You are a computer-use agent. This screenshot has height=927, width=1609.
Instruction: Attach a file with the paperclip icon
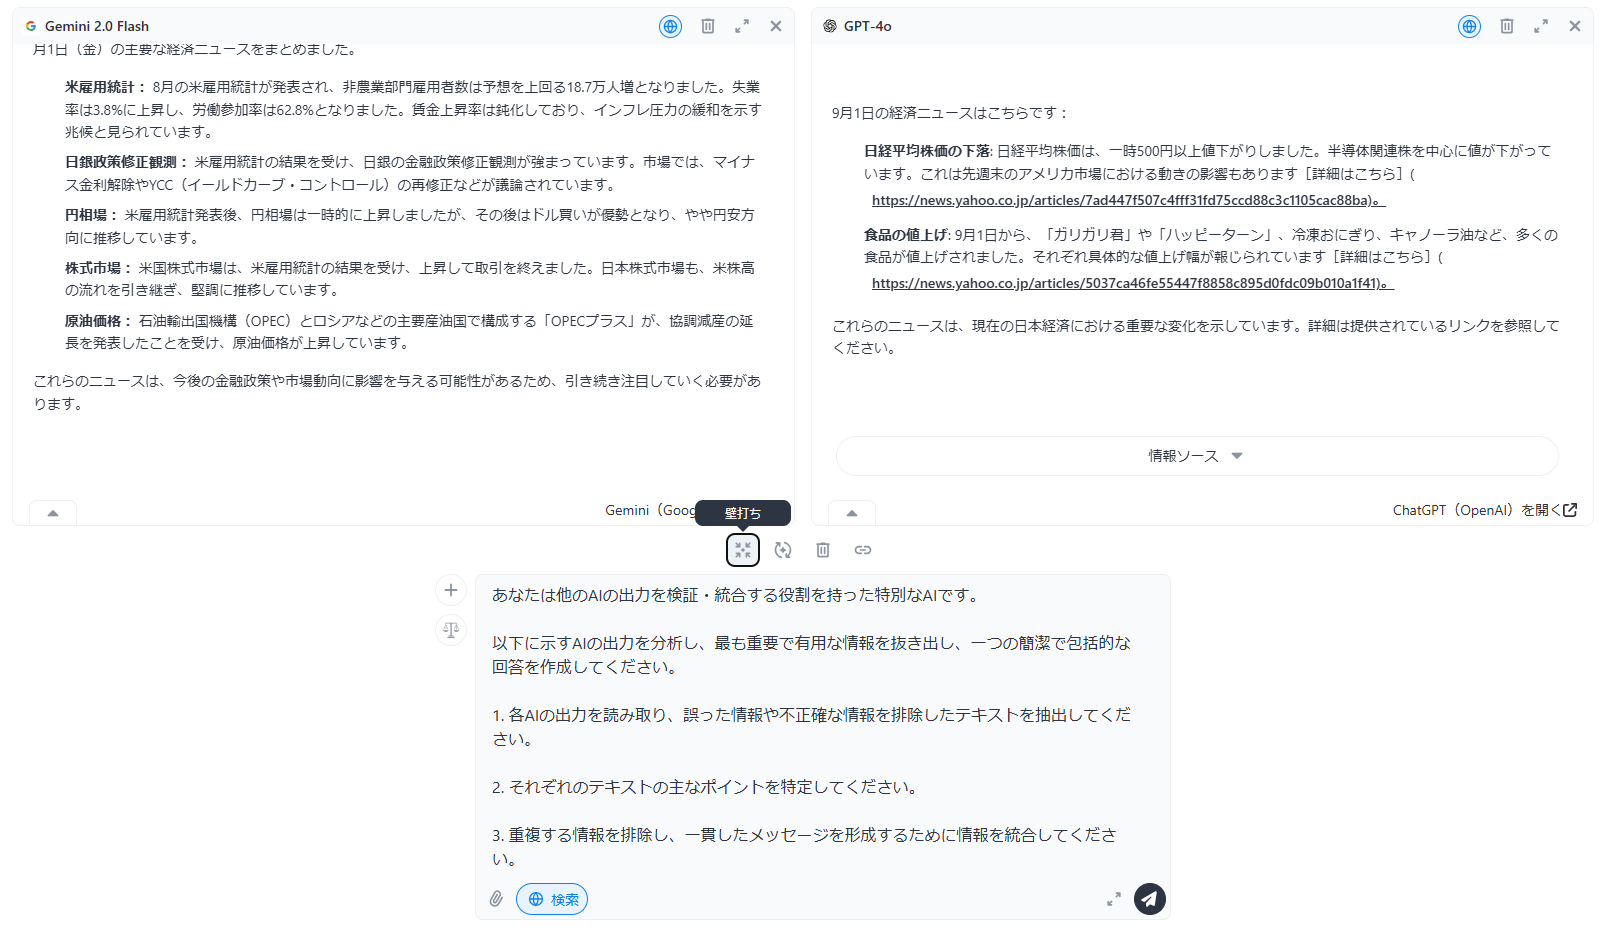coord(496,899)
